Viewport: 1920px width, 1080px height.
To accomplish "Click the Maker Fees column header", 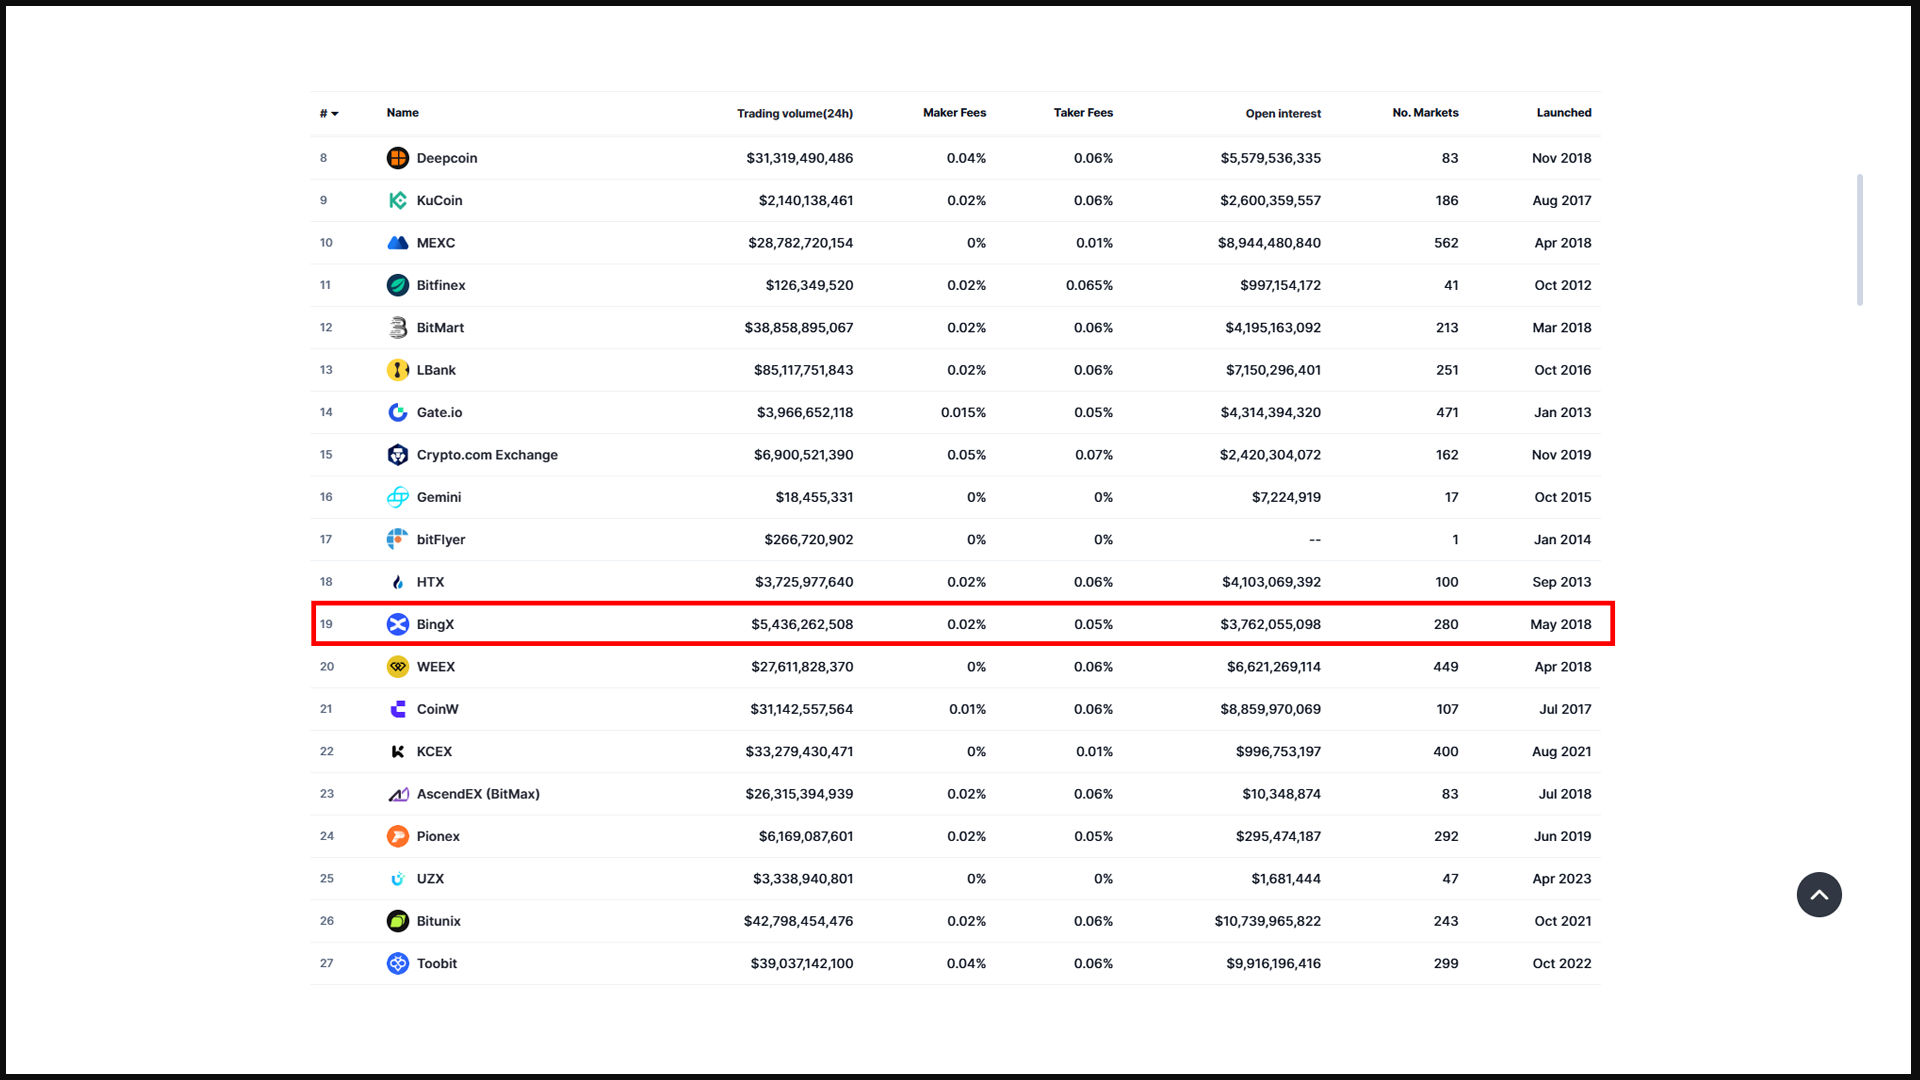I will click(x=953, y=113).
